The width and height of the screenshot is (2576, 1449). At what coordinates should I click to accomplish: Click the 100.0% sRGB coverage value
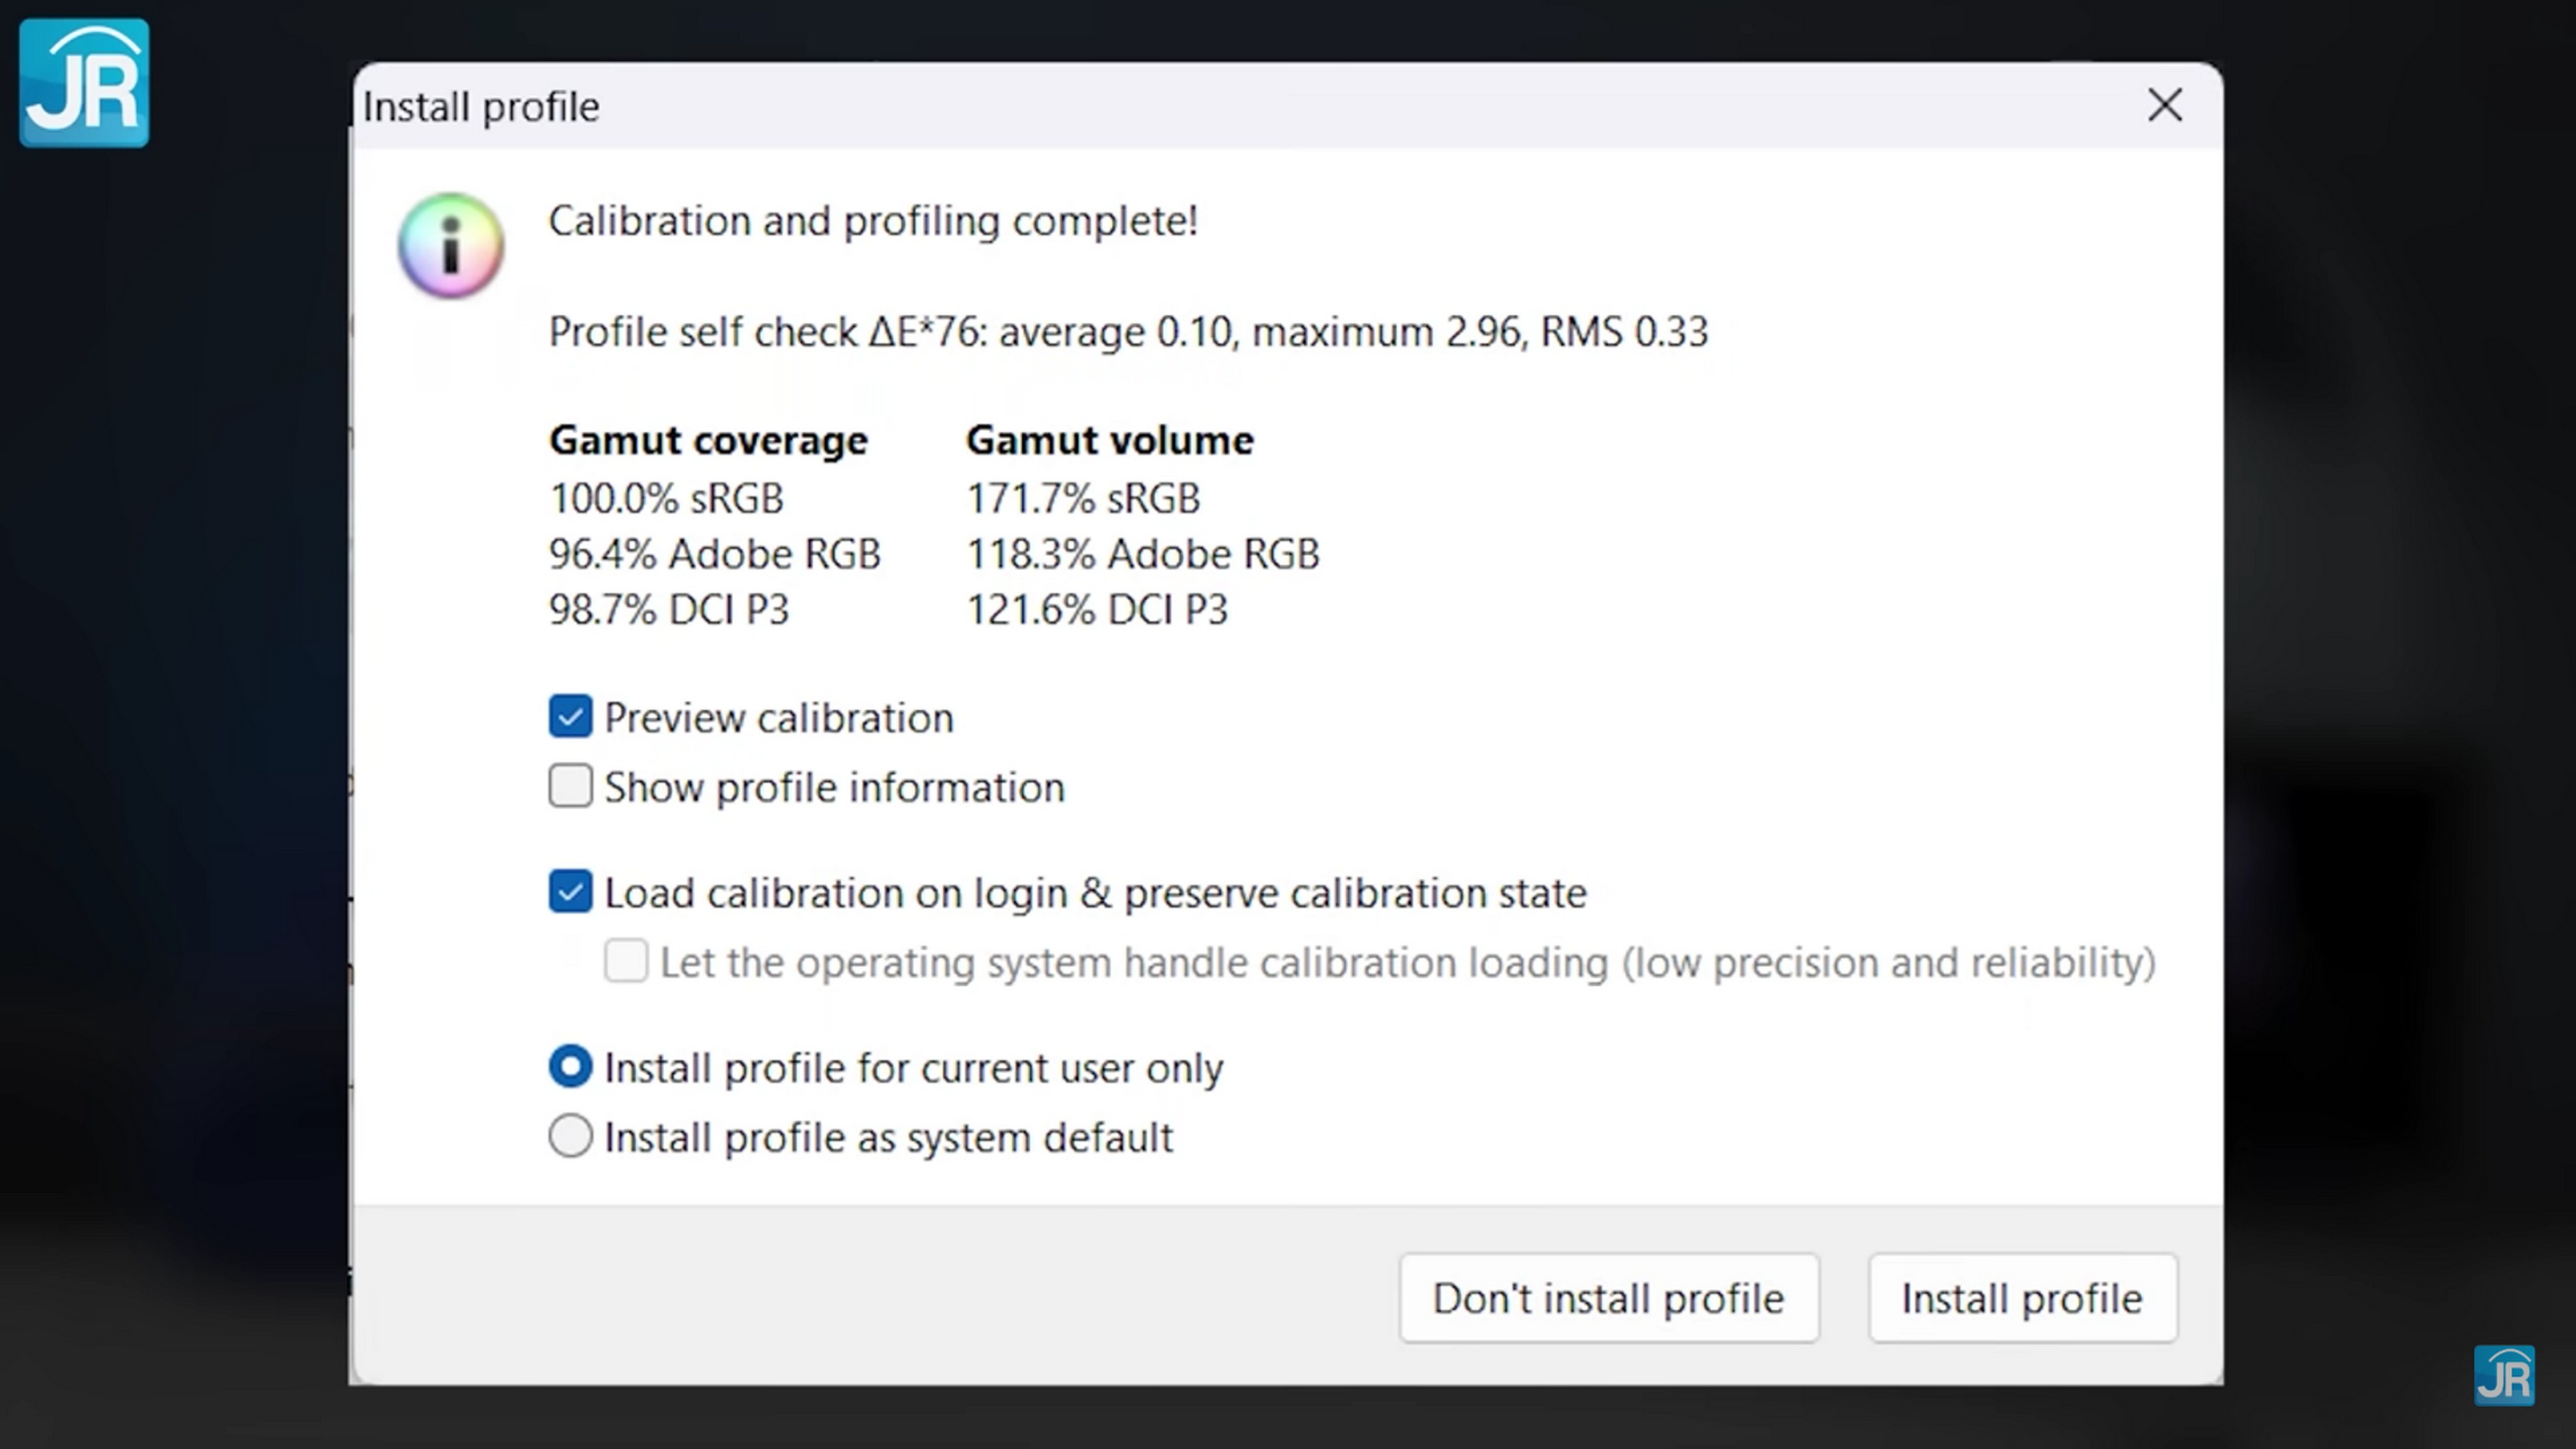point(666,498)
